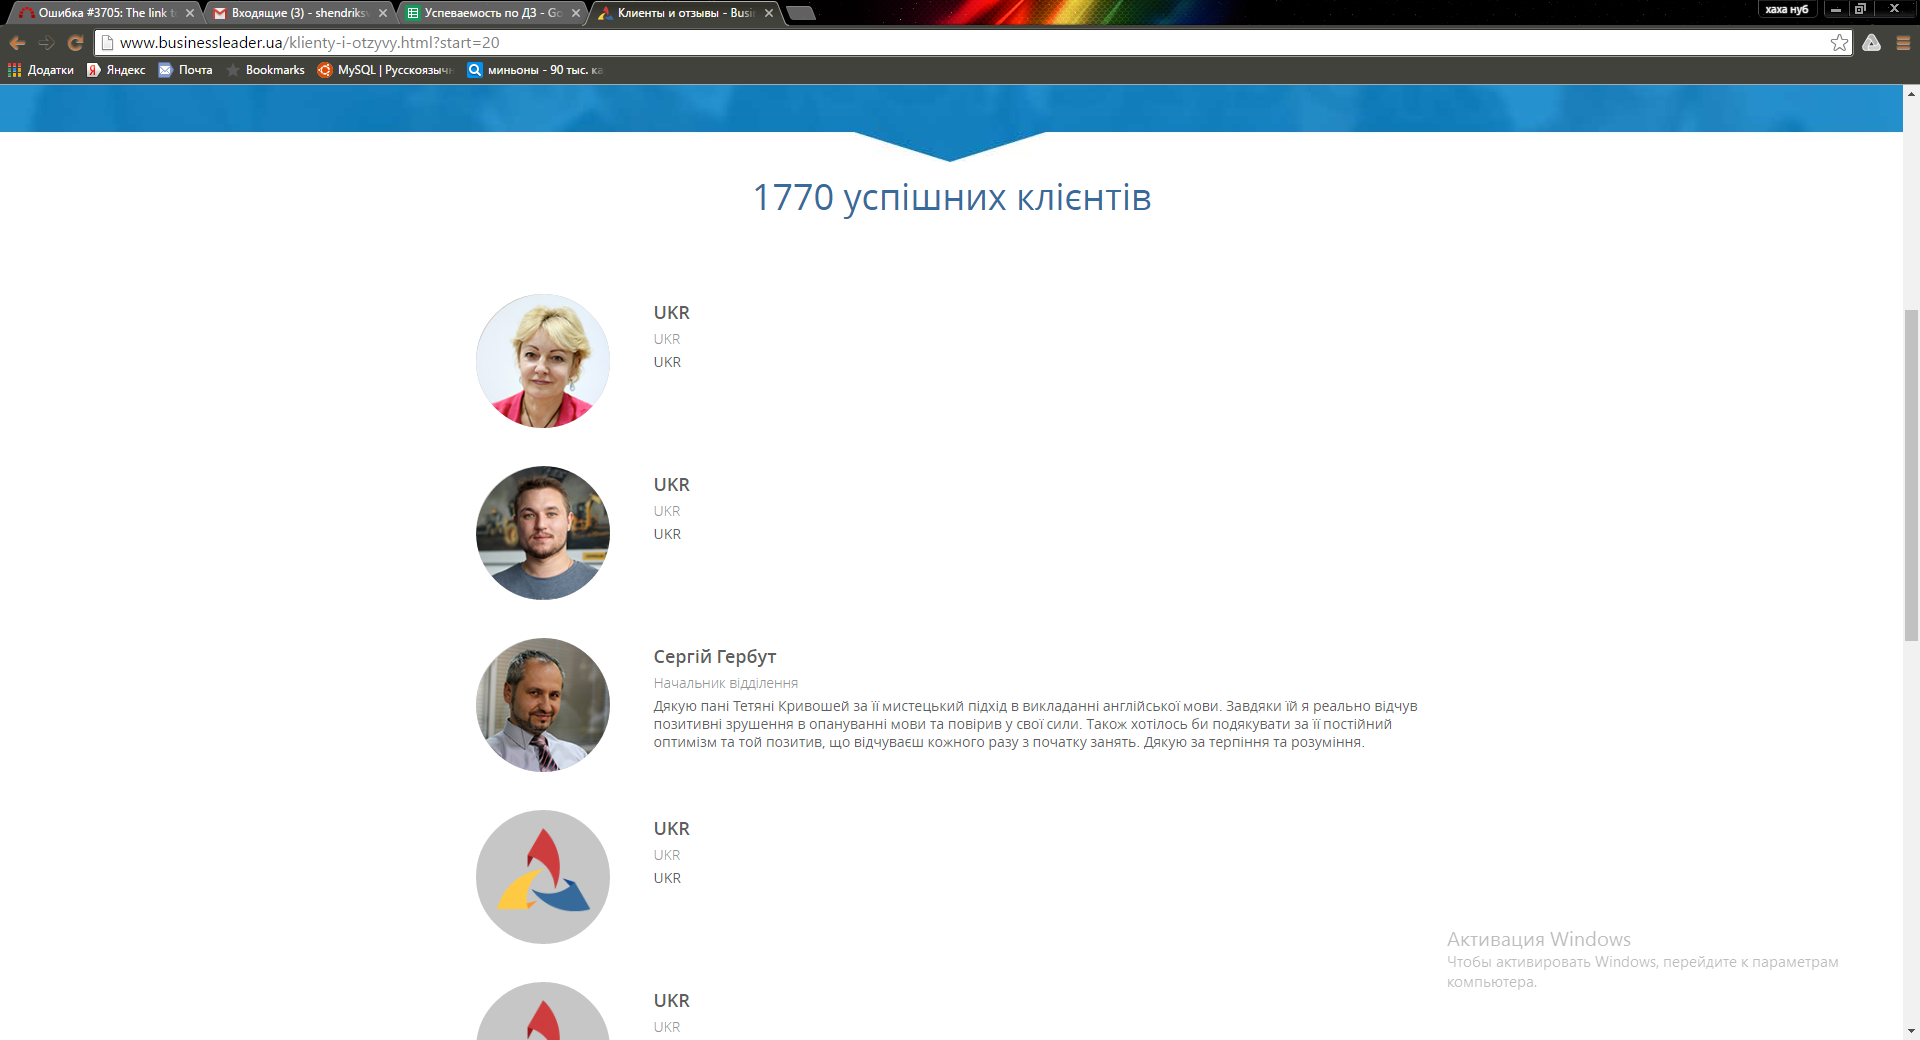Viewport: 1920px width, 1040px height.
Task: Click Сергій Гербут's profile photo
Action: pos(543,705)
